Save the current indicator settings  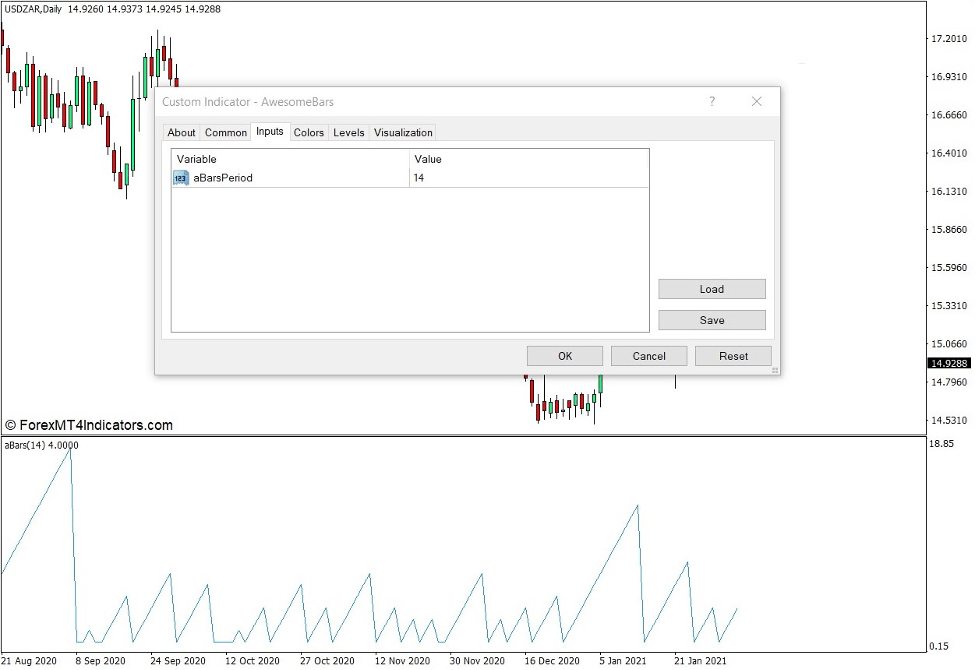711,319
